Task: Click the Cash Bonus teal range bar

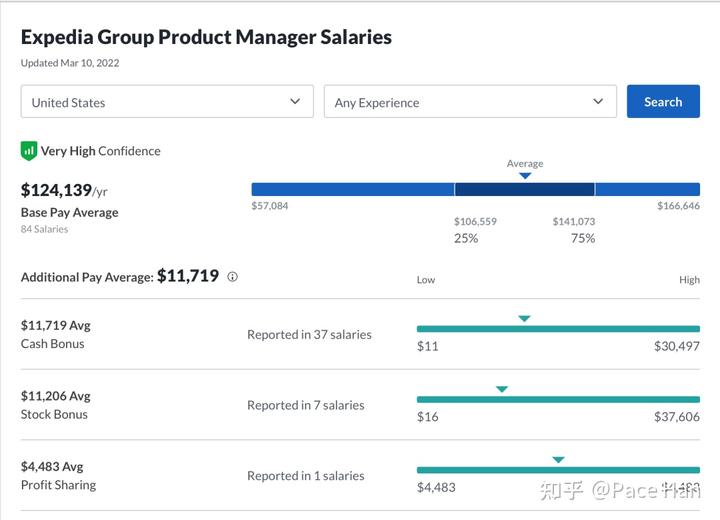Action: [558, 329]
